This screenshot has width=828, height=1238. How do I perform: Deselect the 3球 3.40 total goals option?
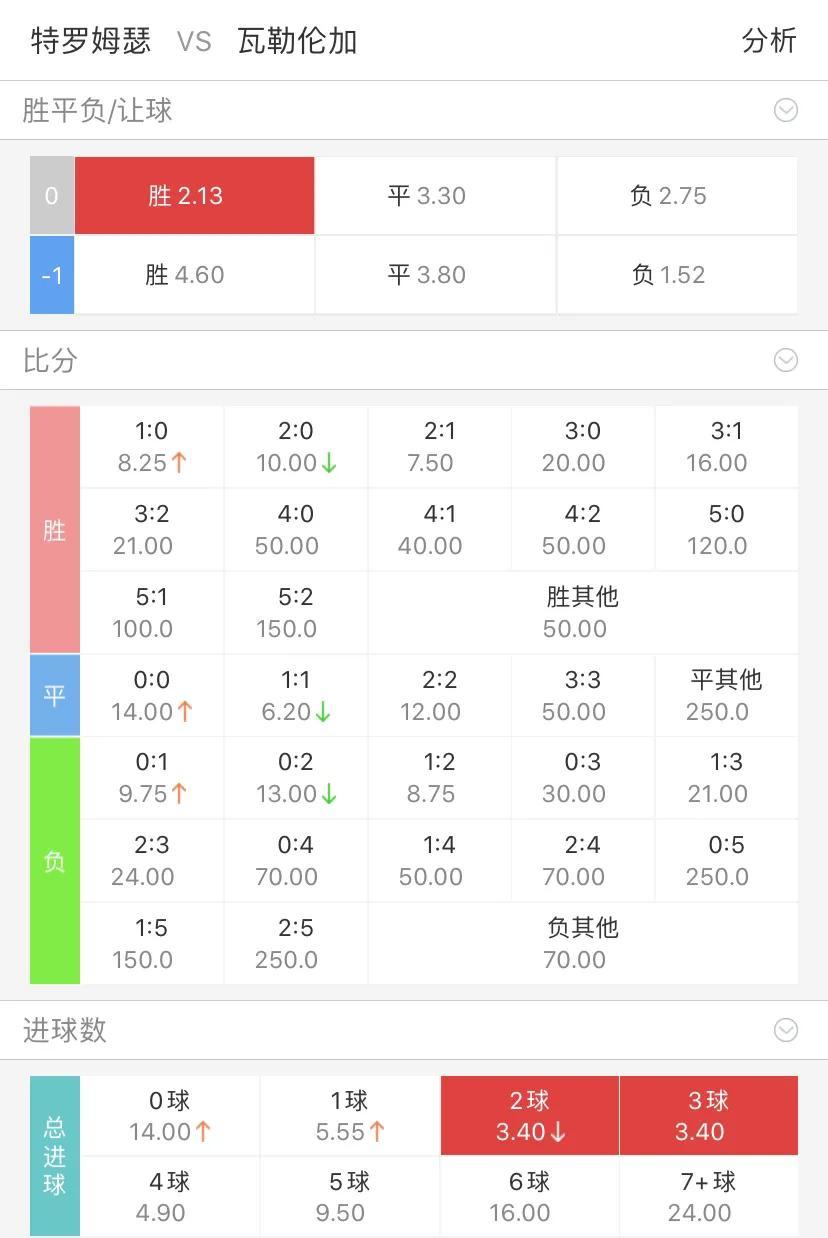coord(709,1116)
